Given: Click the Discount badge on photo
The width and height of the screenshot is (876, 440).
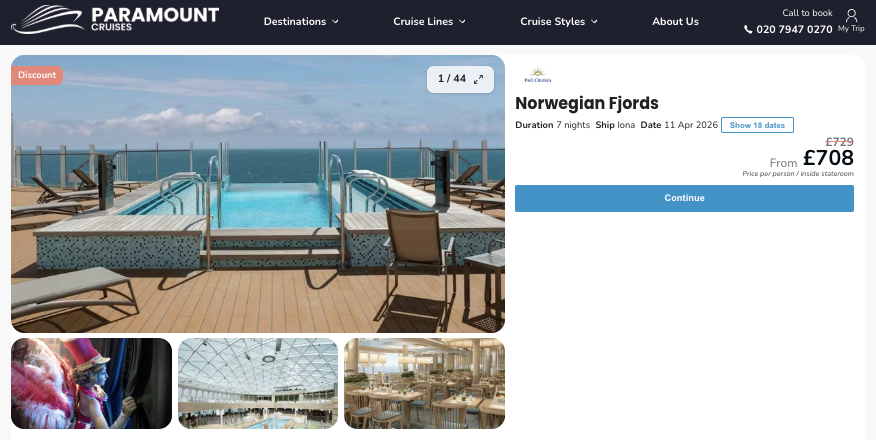Looking at the screenshot, I should [37, 75].
